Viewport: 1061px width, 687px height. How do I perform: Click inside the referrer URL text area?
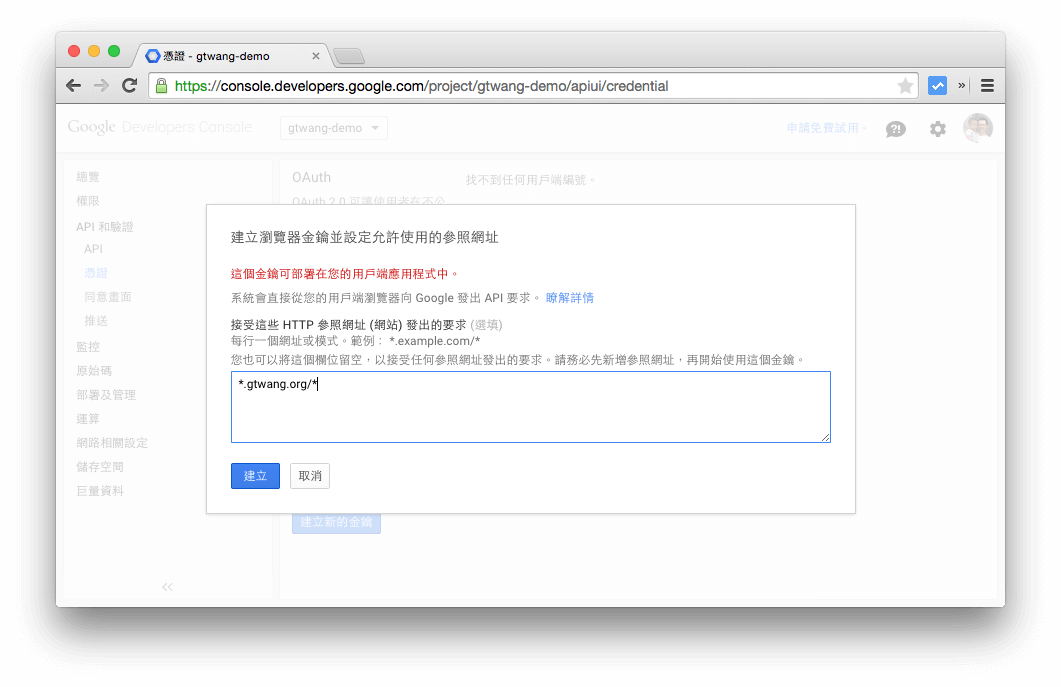point(530,405)
